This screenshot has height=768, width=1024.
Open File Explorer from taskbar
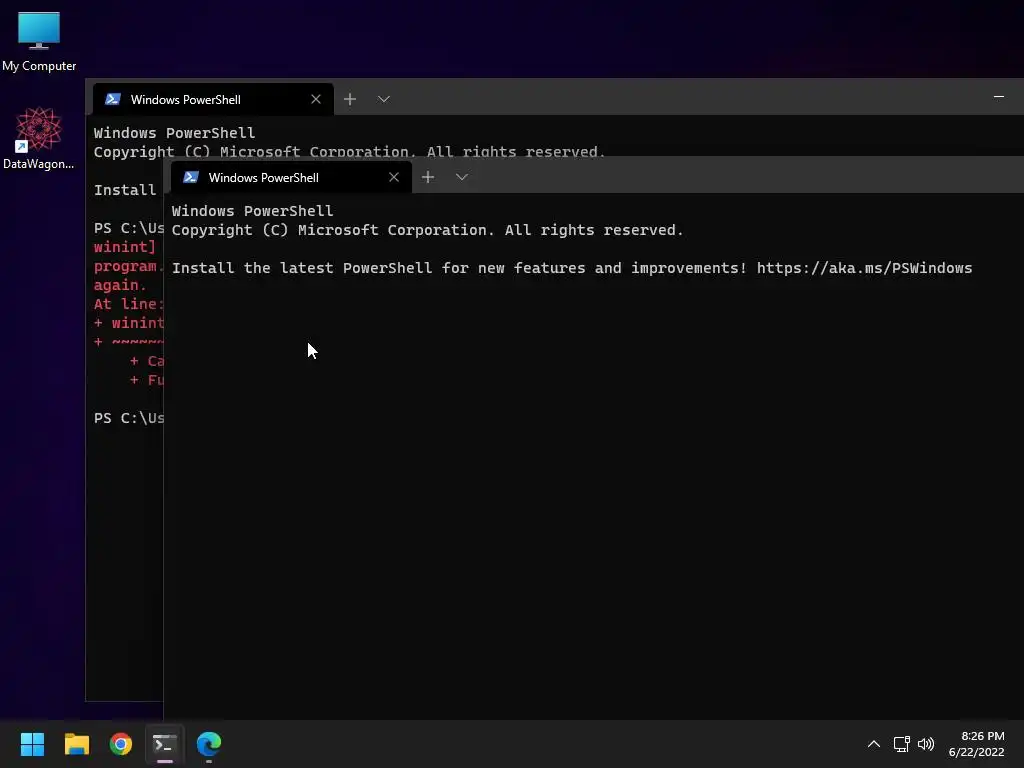pyautogui.click(x=76, y=744)
